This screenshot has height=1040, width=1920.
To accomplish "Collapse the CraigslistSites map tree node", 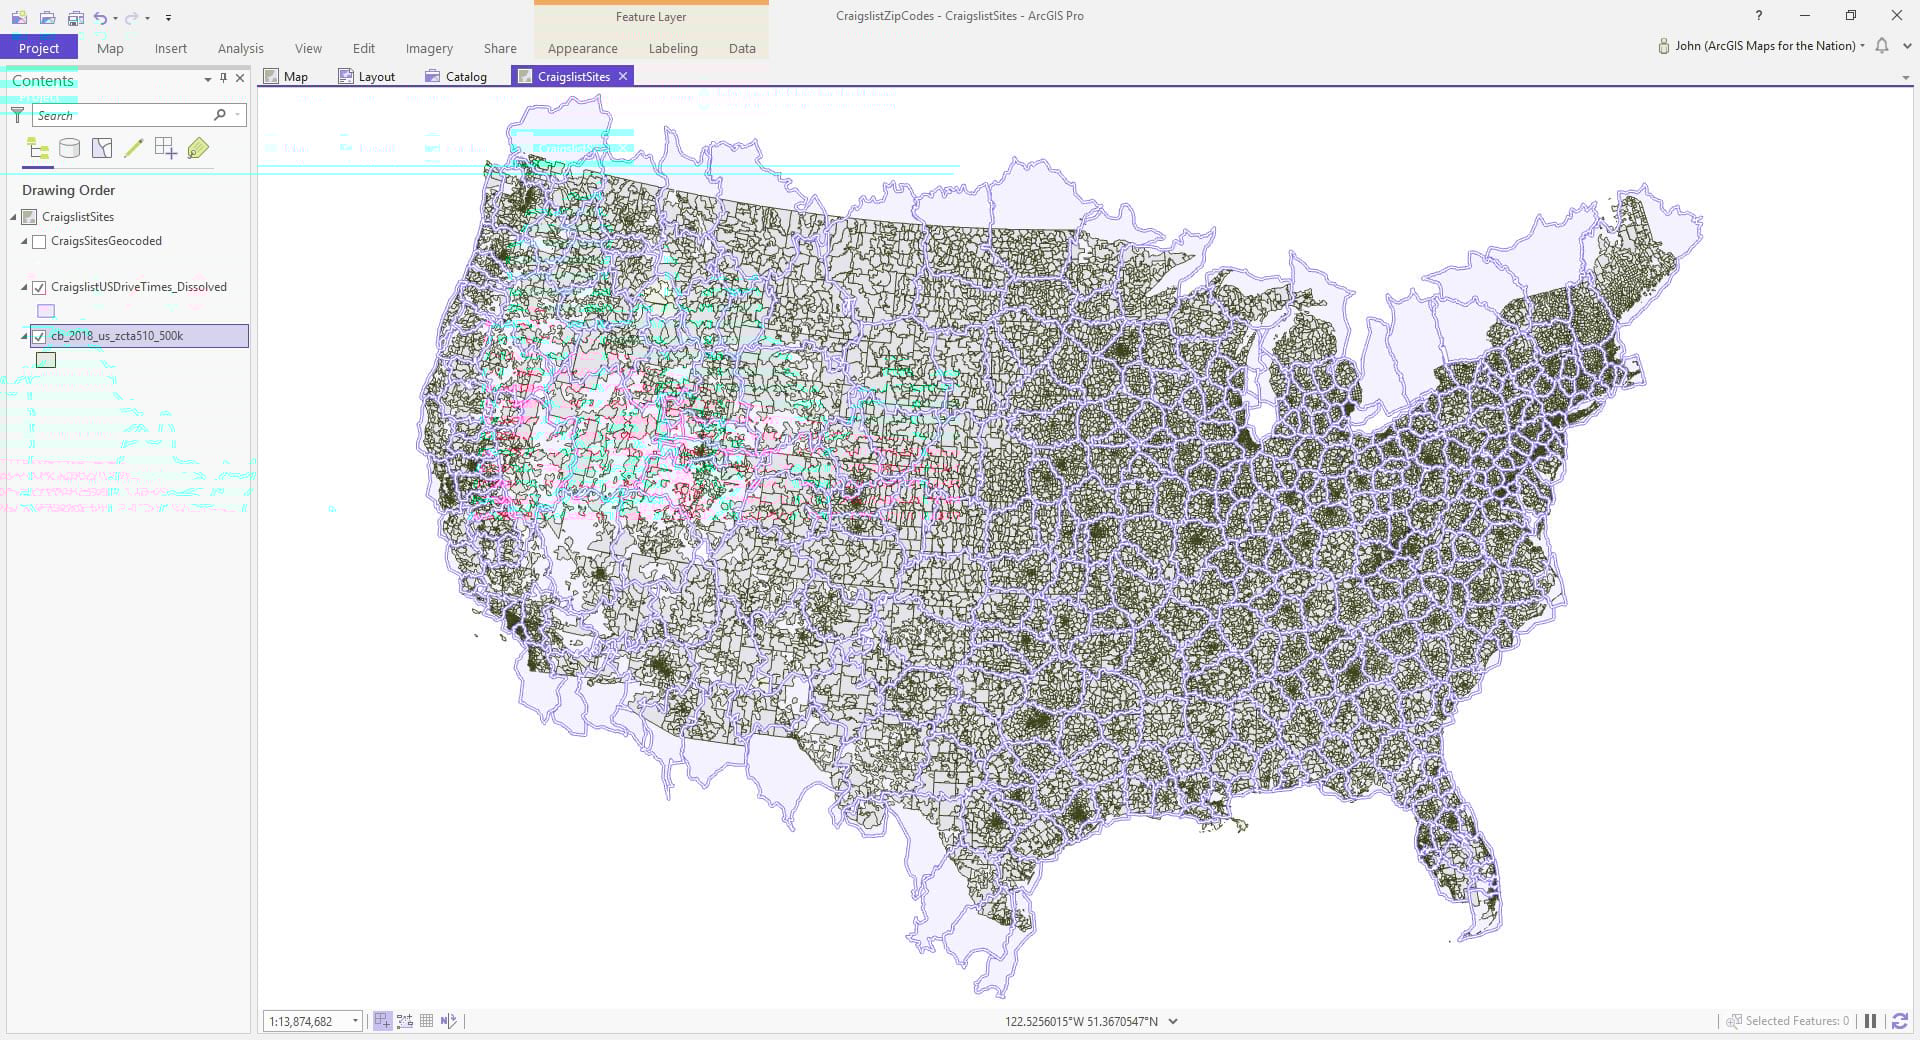I will point(14,217).
